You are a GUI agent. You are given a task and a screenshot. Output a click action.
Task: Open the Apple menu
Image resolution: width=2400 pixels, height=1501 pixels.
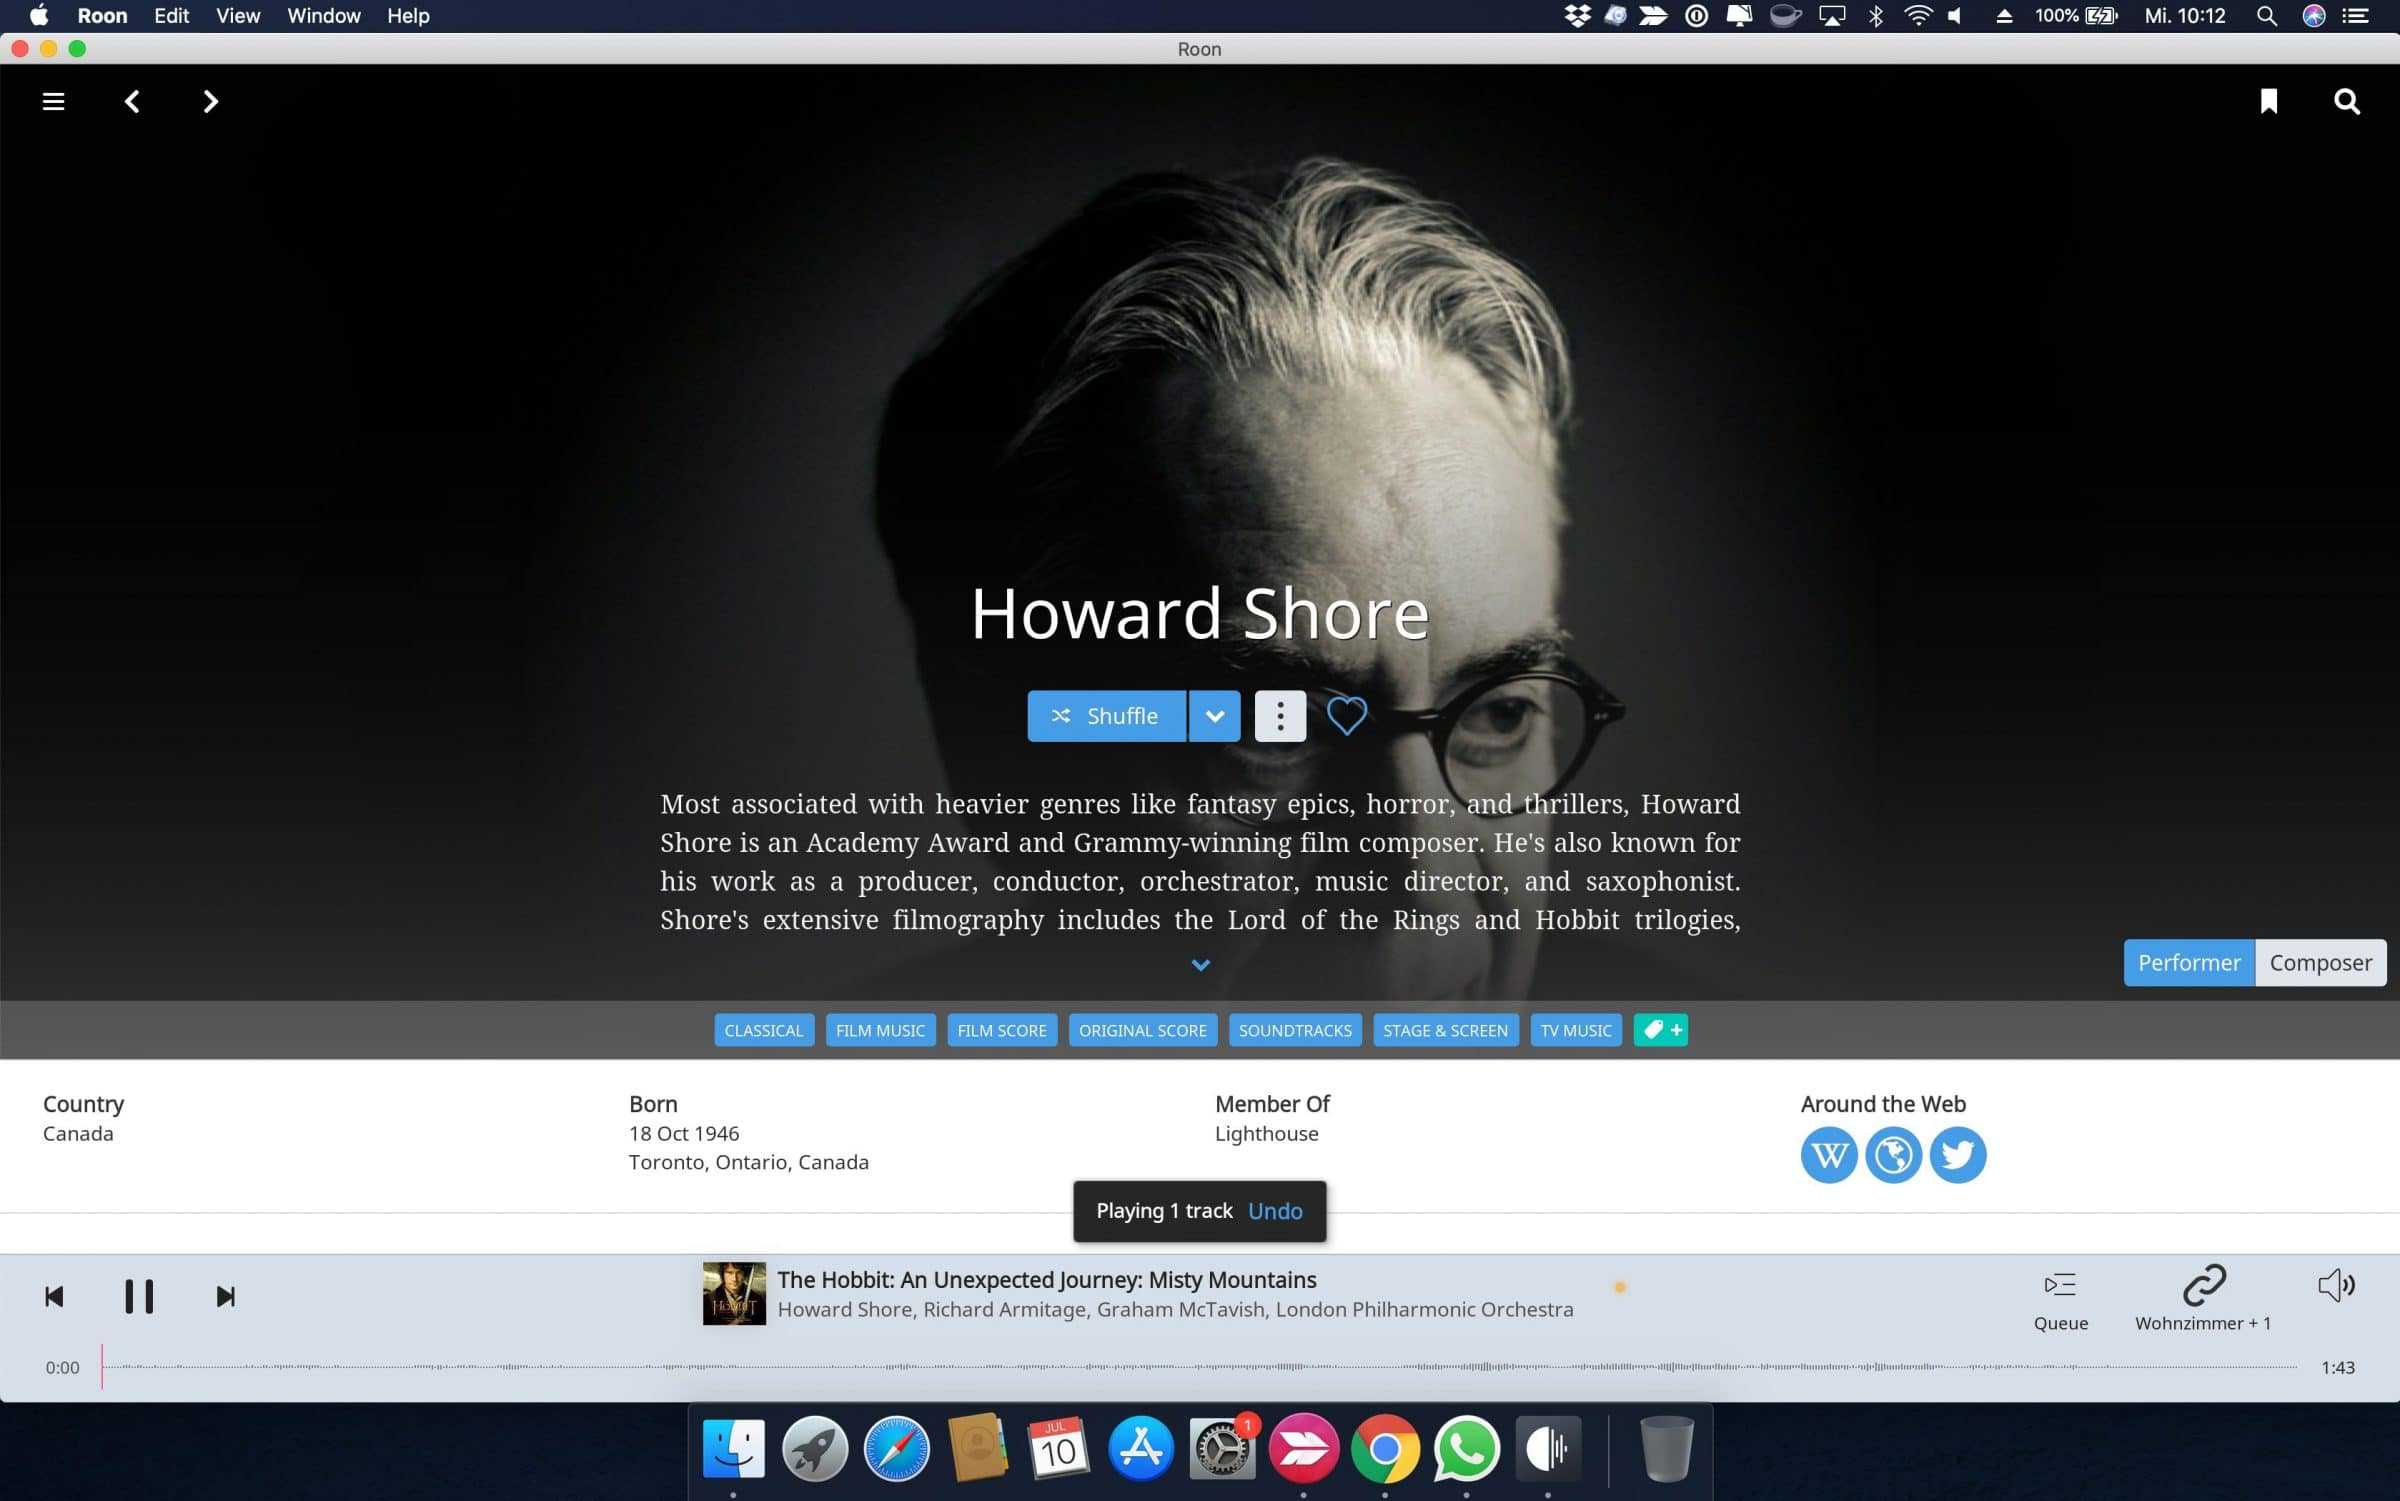tap(39, 16)
